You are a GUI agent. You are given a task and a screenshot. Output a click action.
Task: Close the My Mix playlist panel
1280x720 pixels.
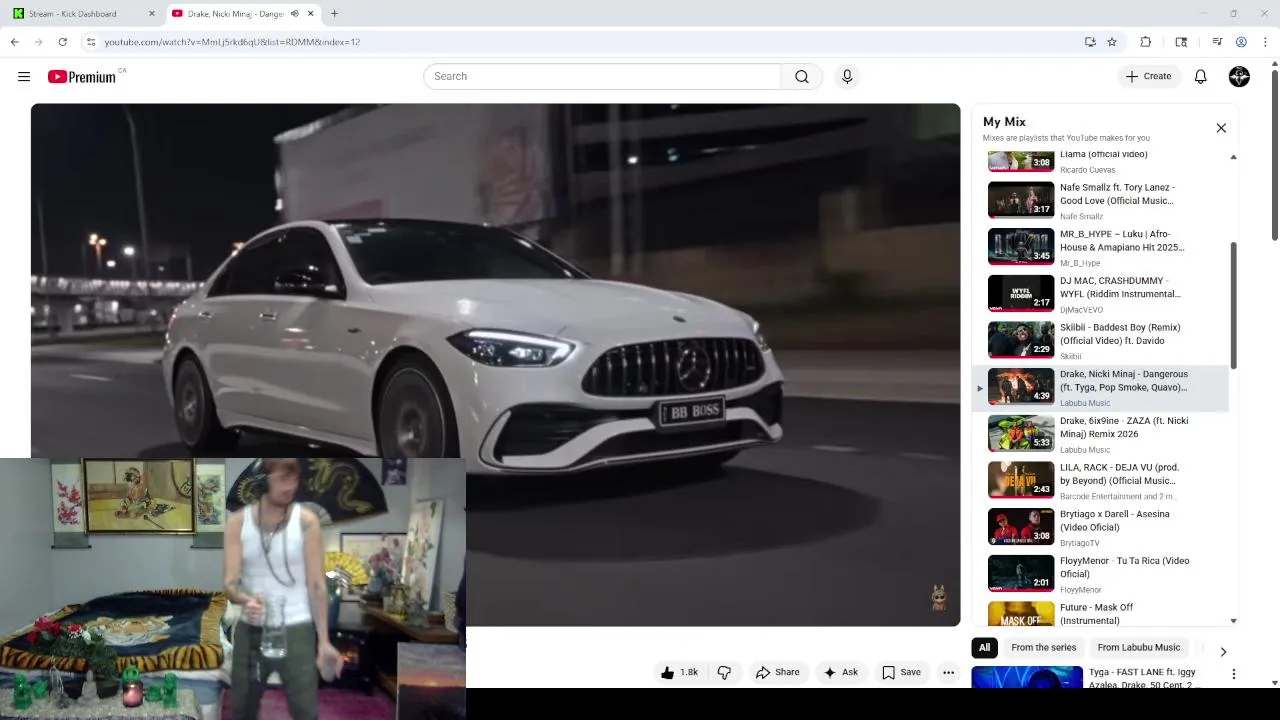pyautogui.click(x=1221, y=128)
